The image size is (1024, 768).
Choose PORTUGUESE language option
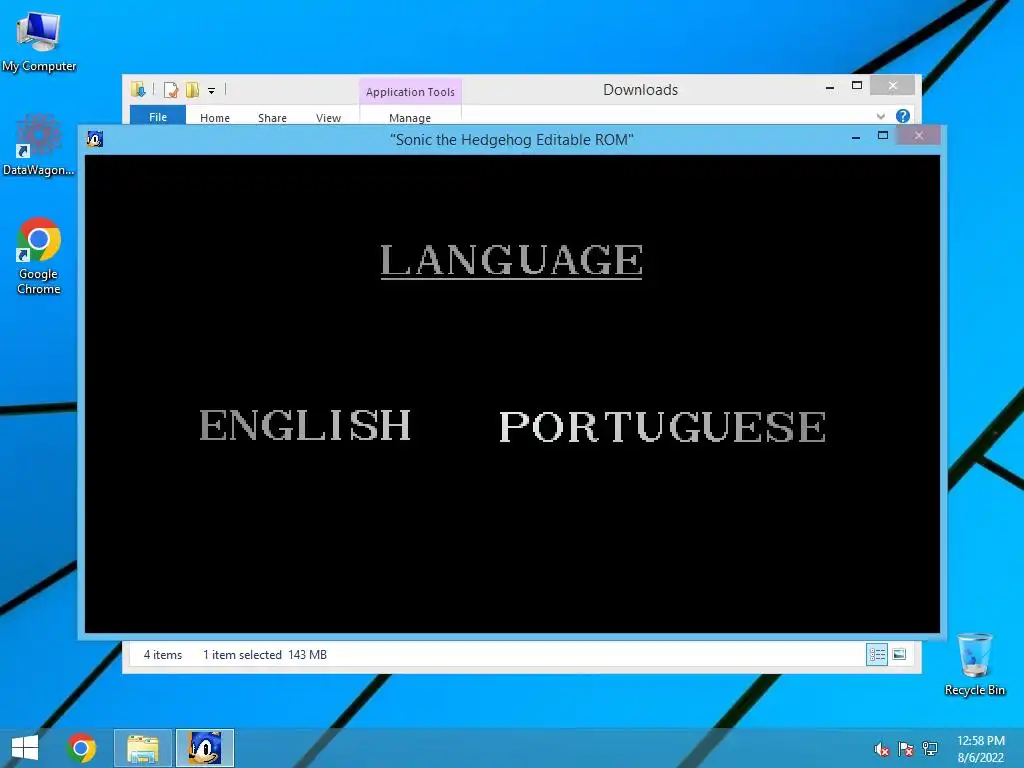tap(663, 426)
